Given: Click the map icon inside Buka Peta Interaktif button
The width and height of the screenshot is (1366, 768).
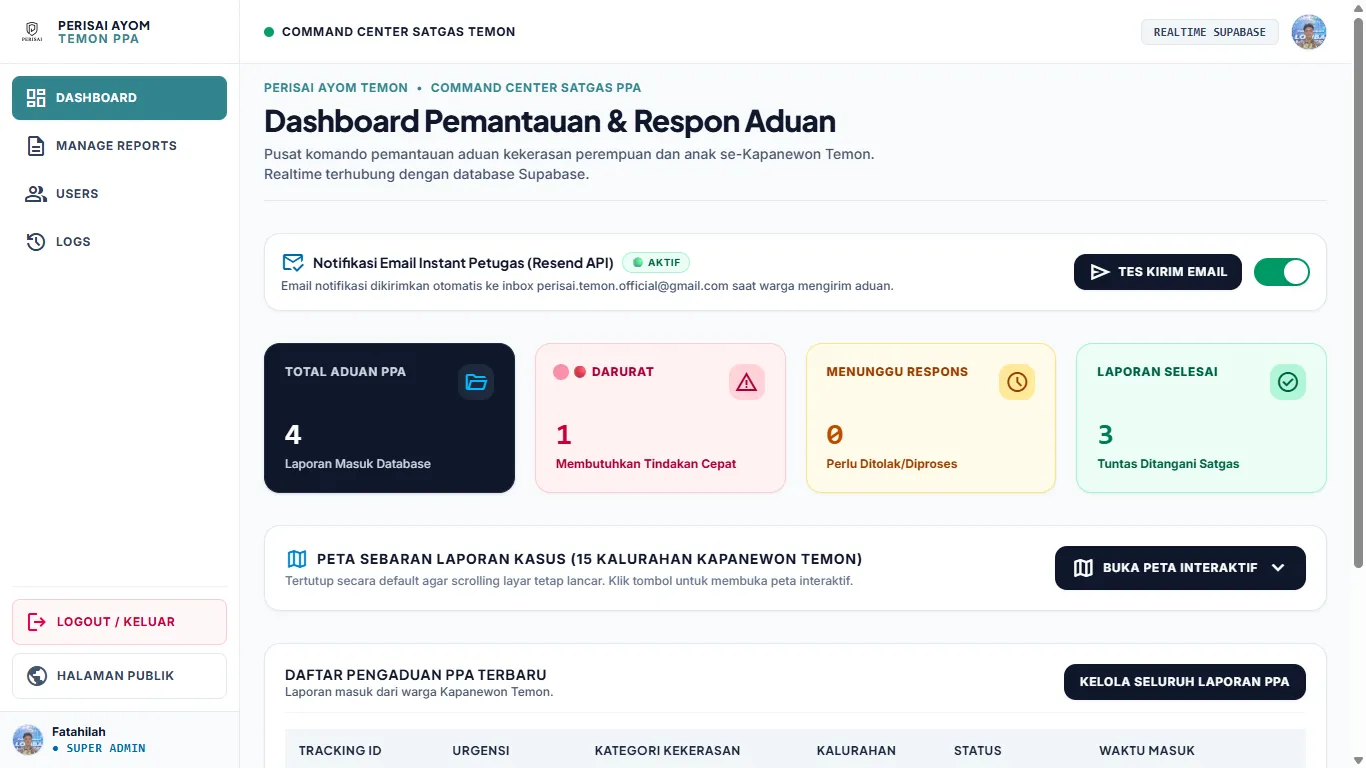Looking at the screenshot, I should tap(1083, 568).
